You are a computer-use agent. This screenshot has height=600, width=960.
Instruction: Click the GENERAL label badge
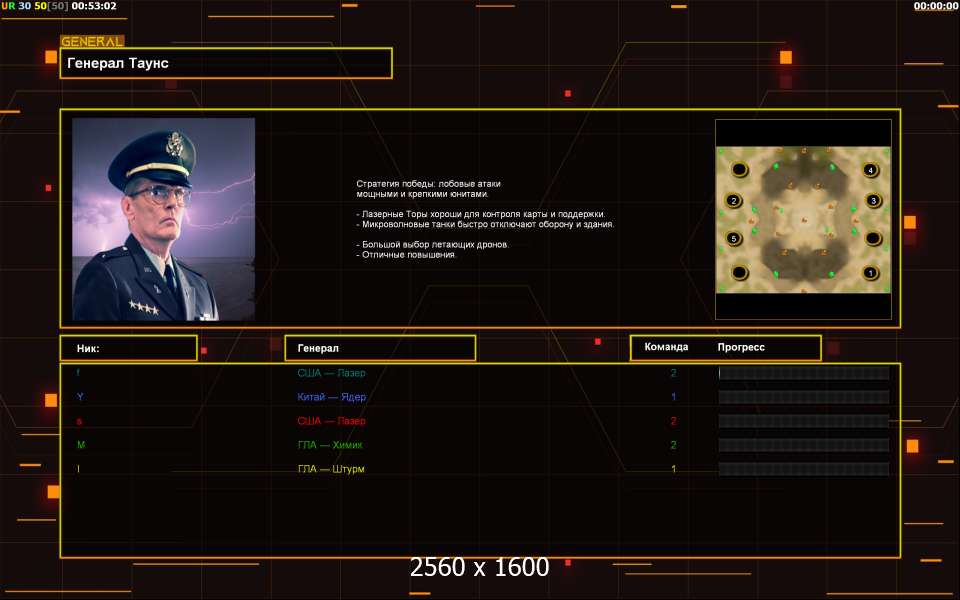pos(92,41)
